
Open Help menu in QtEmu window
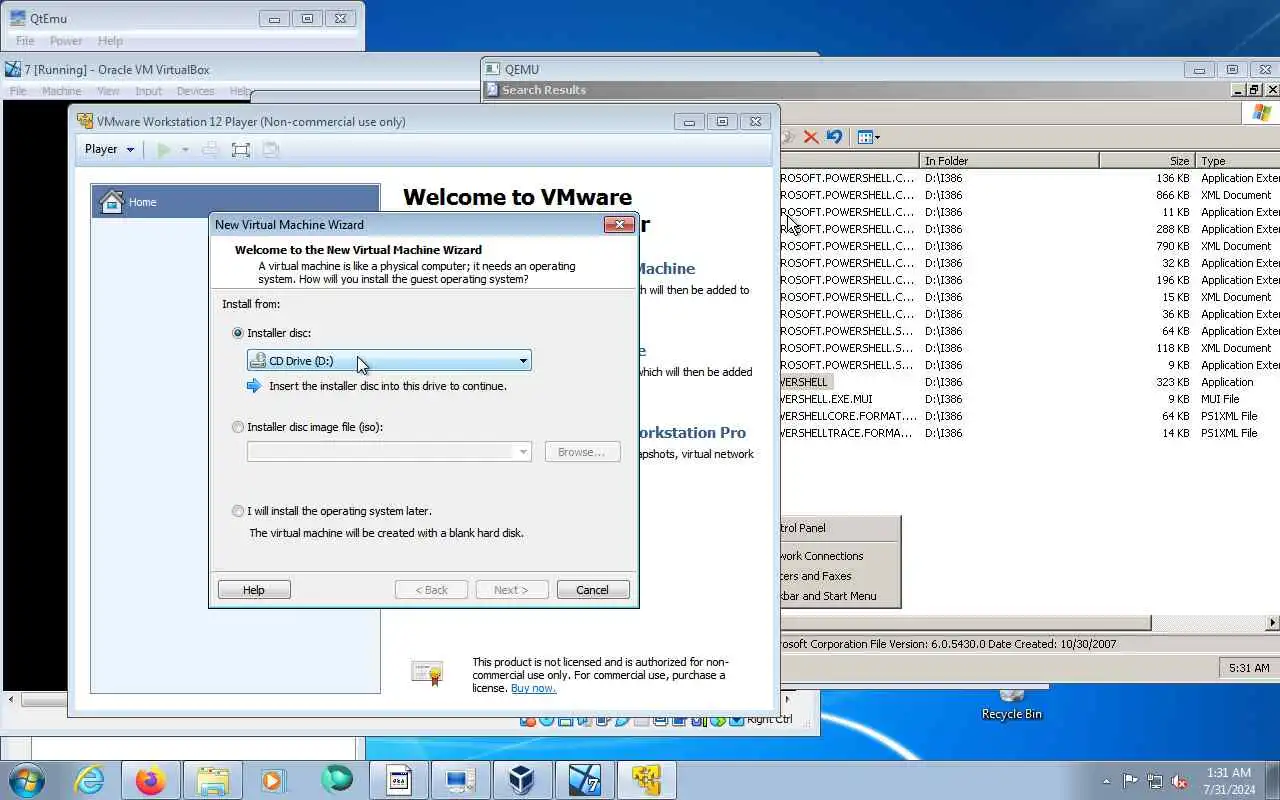pyautogui.click(x=110, y=41)
